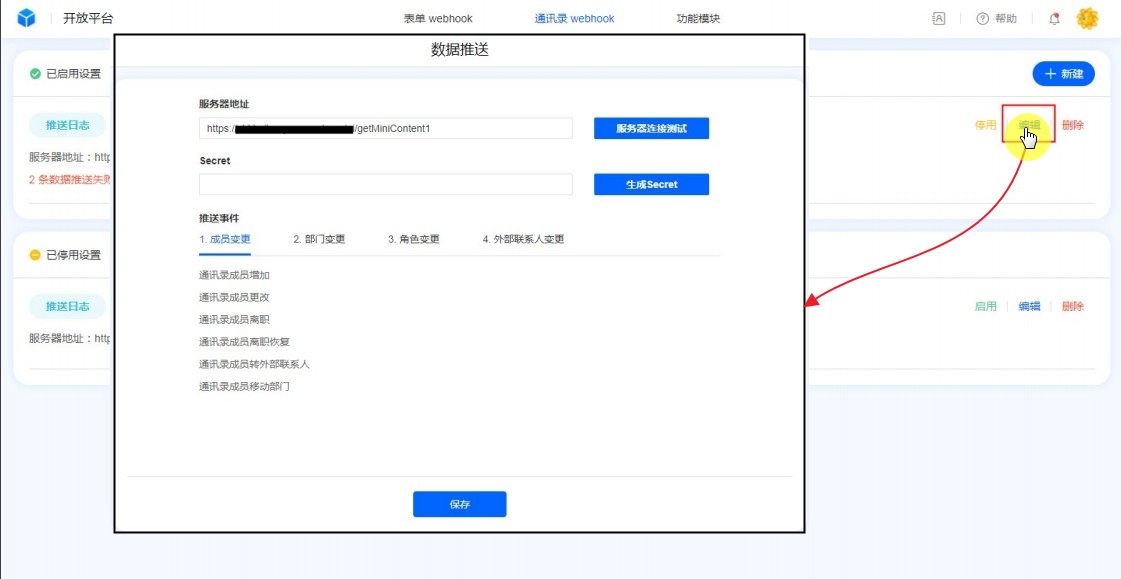This screenshot has height=579, width=1121.
Task: Focus the 服务器地址 input field
Action: [x=385, y=129]
